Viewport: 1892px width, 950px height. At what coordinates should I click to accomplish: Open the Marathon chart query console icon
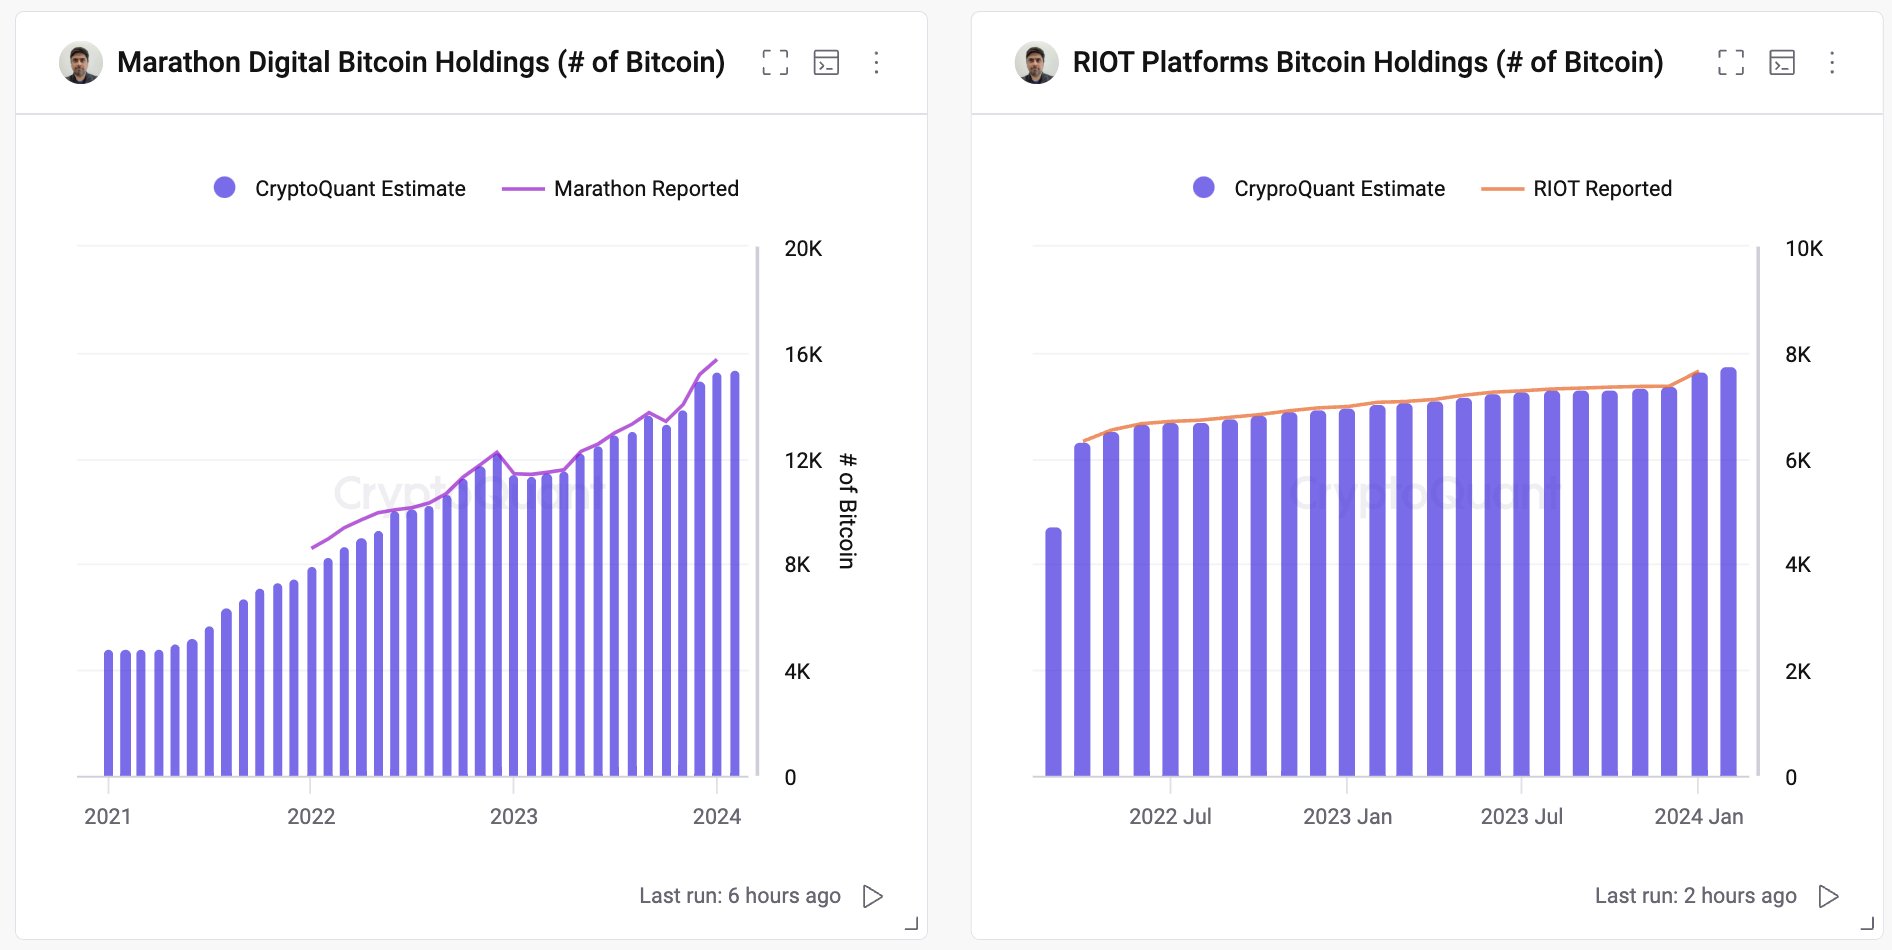pyautogui.click(x=826, y=63)
